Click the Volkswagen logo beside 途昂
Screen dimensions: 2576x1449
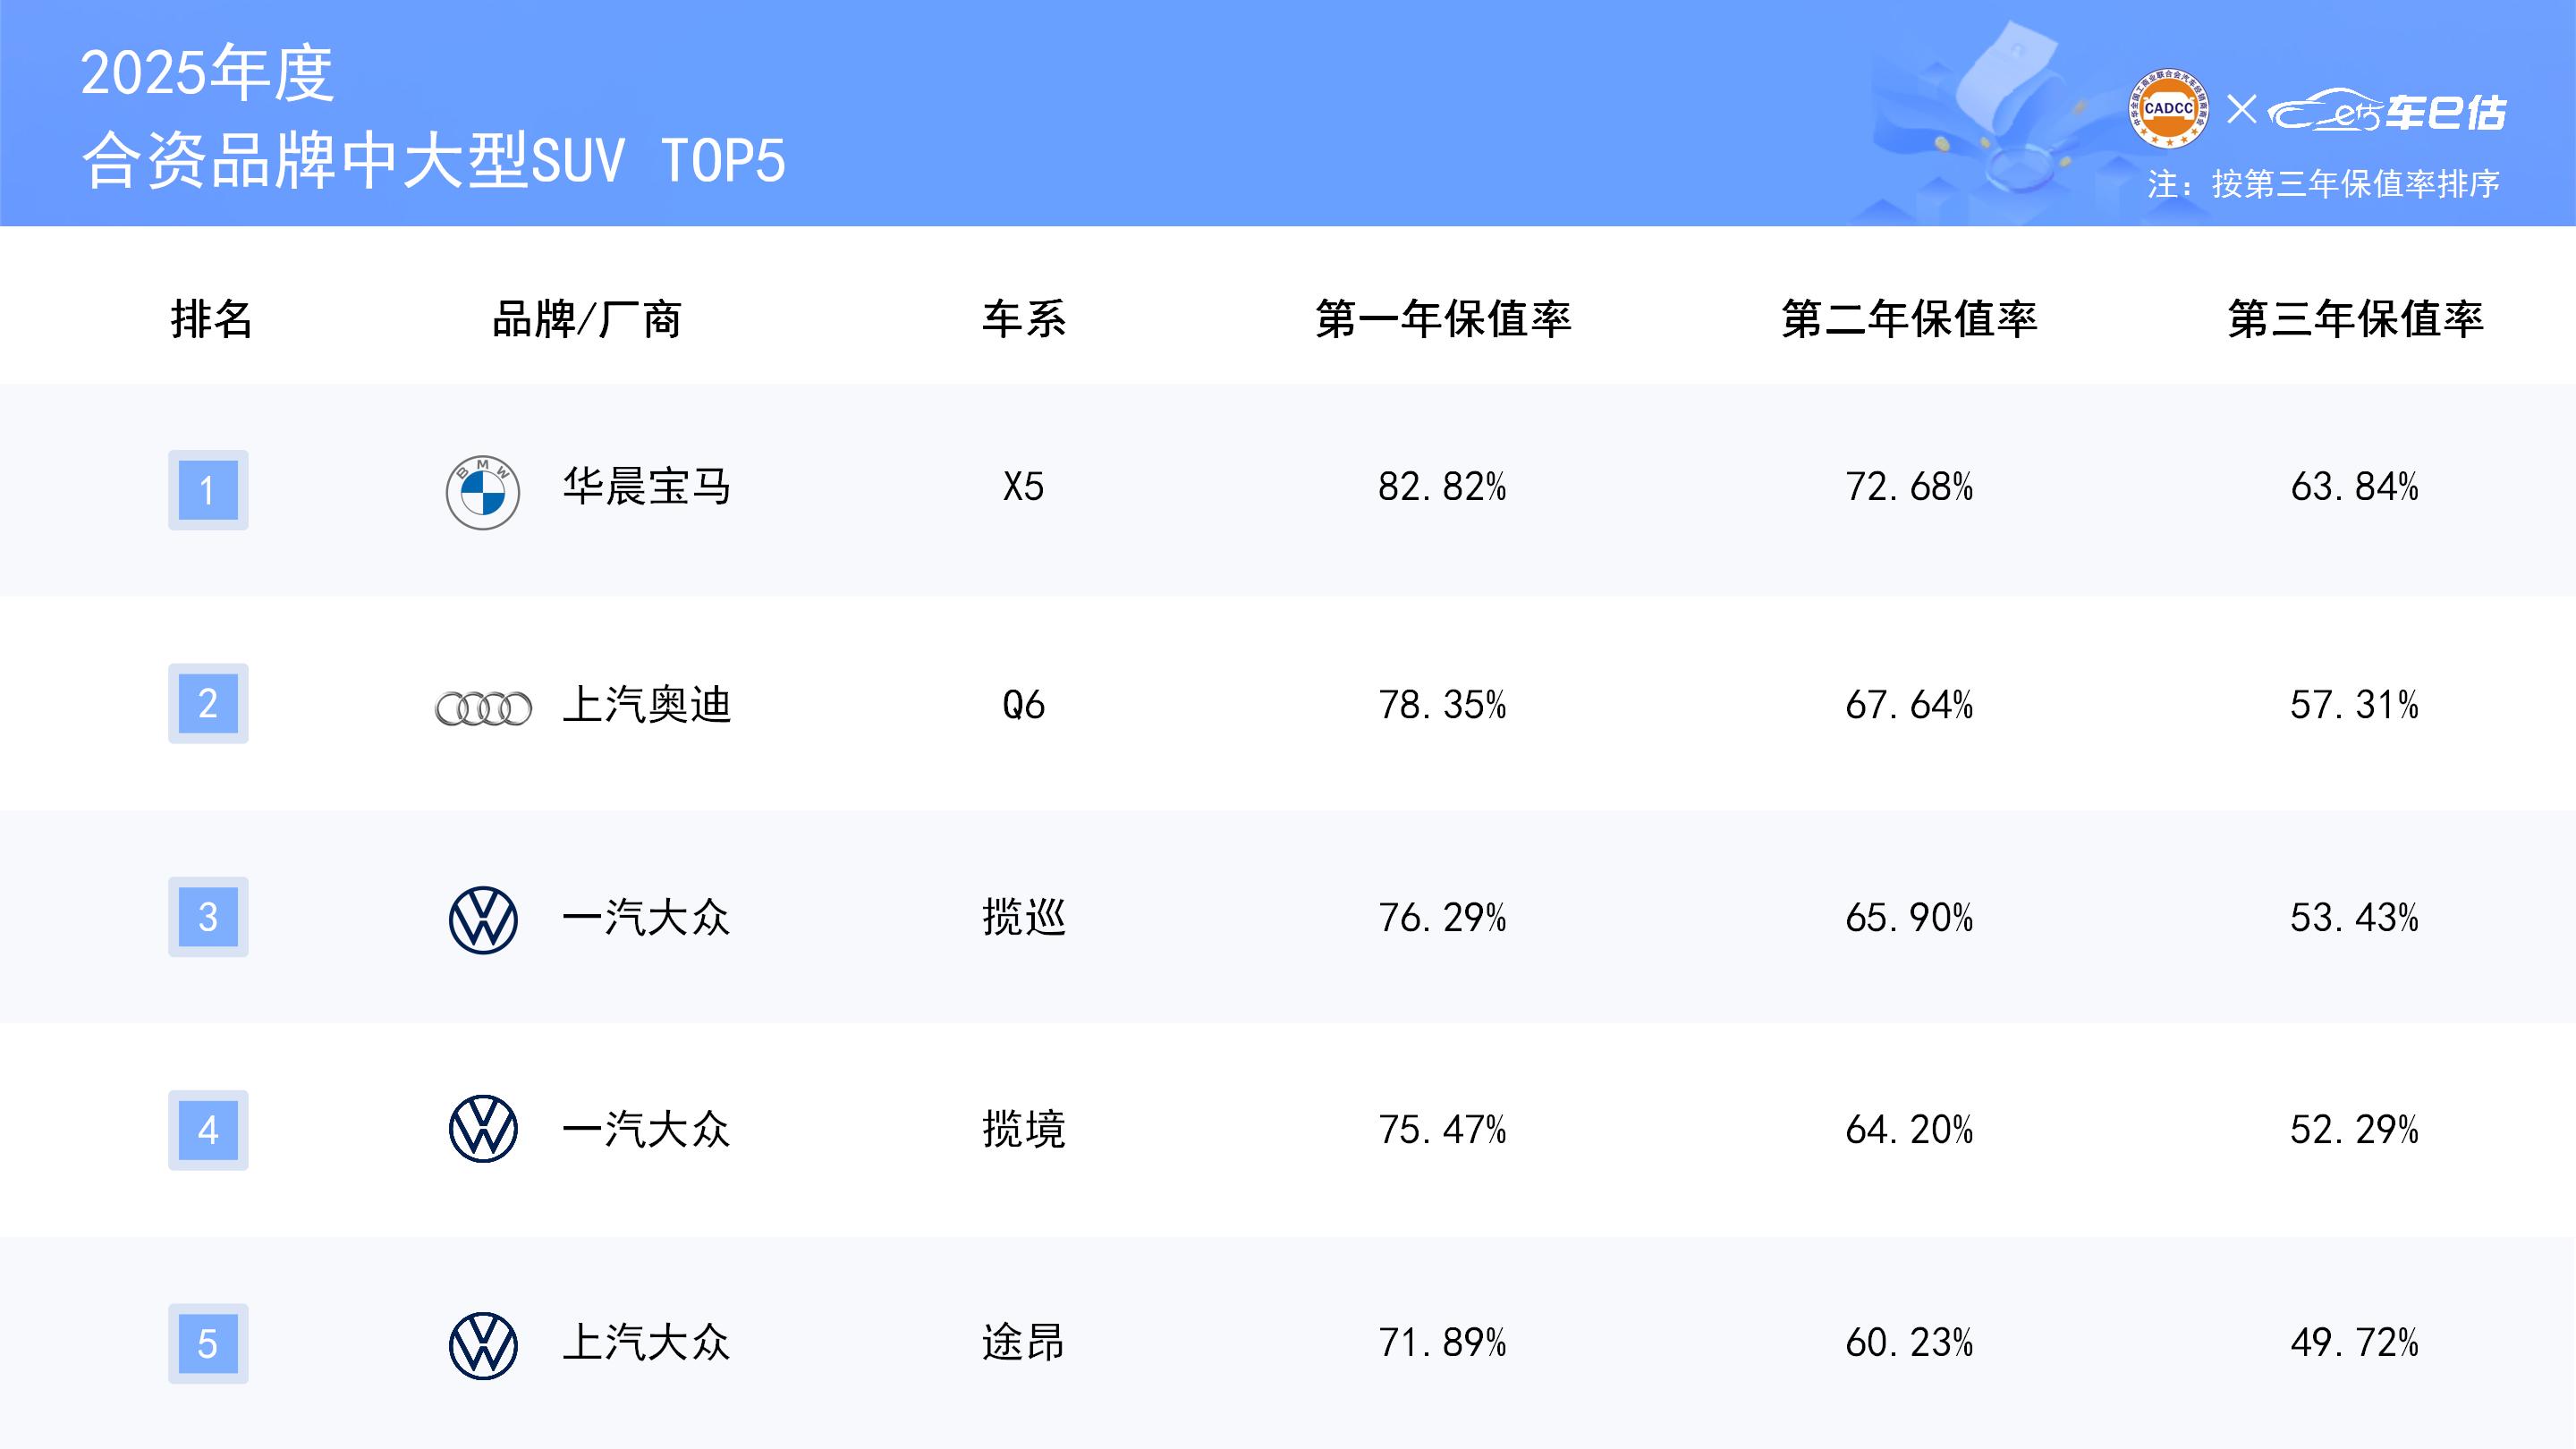(x=483, y=1345)
